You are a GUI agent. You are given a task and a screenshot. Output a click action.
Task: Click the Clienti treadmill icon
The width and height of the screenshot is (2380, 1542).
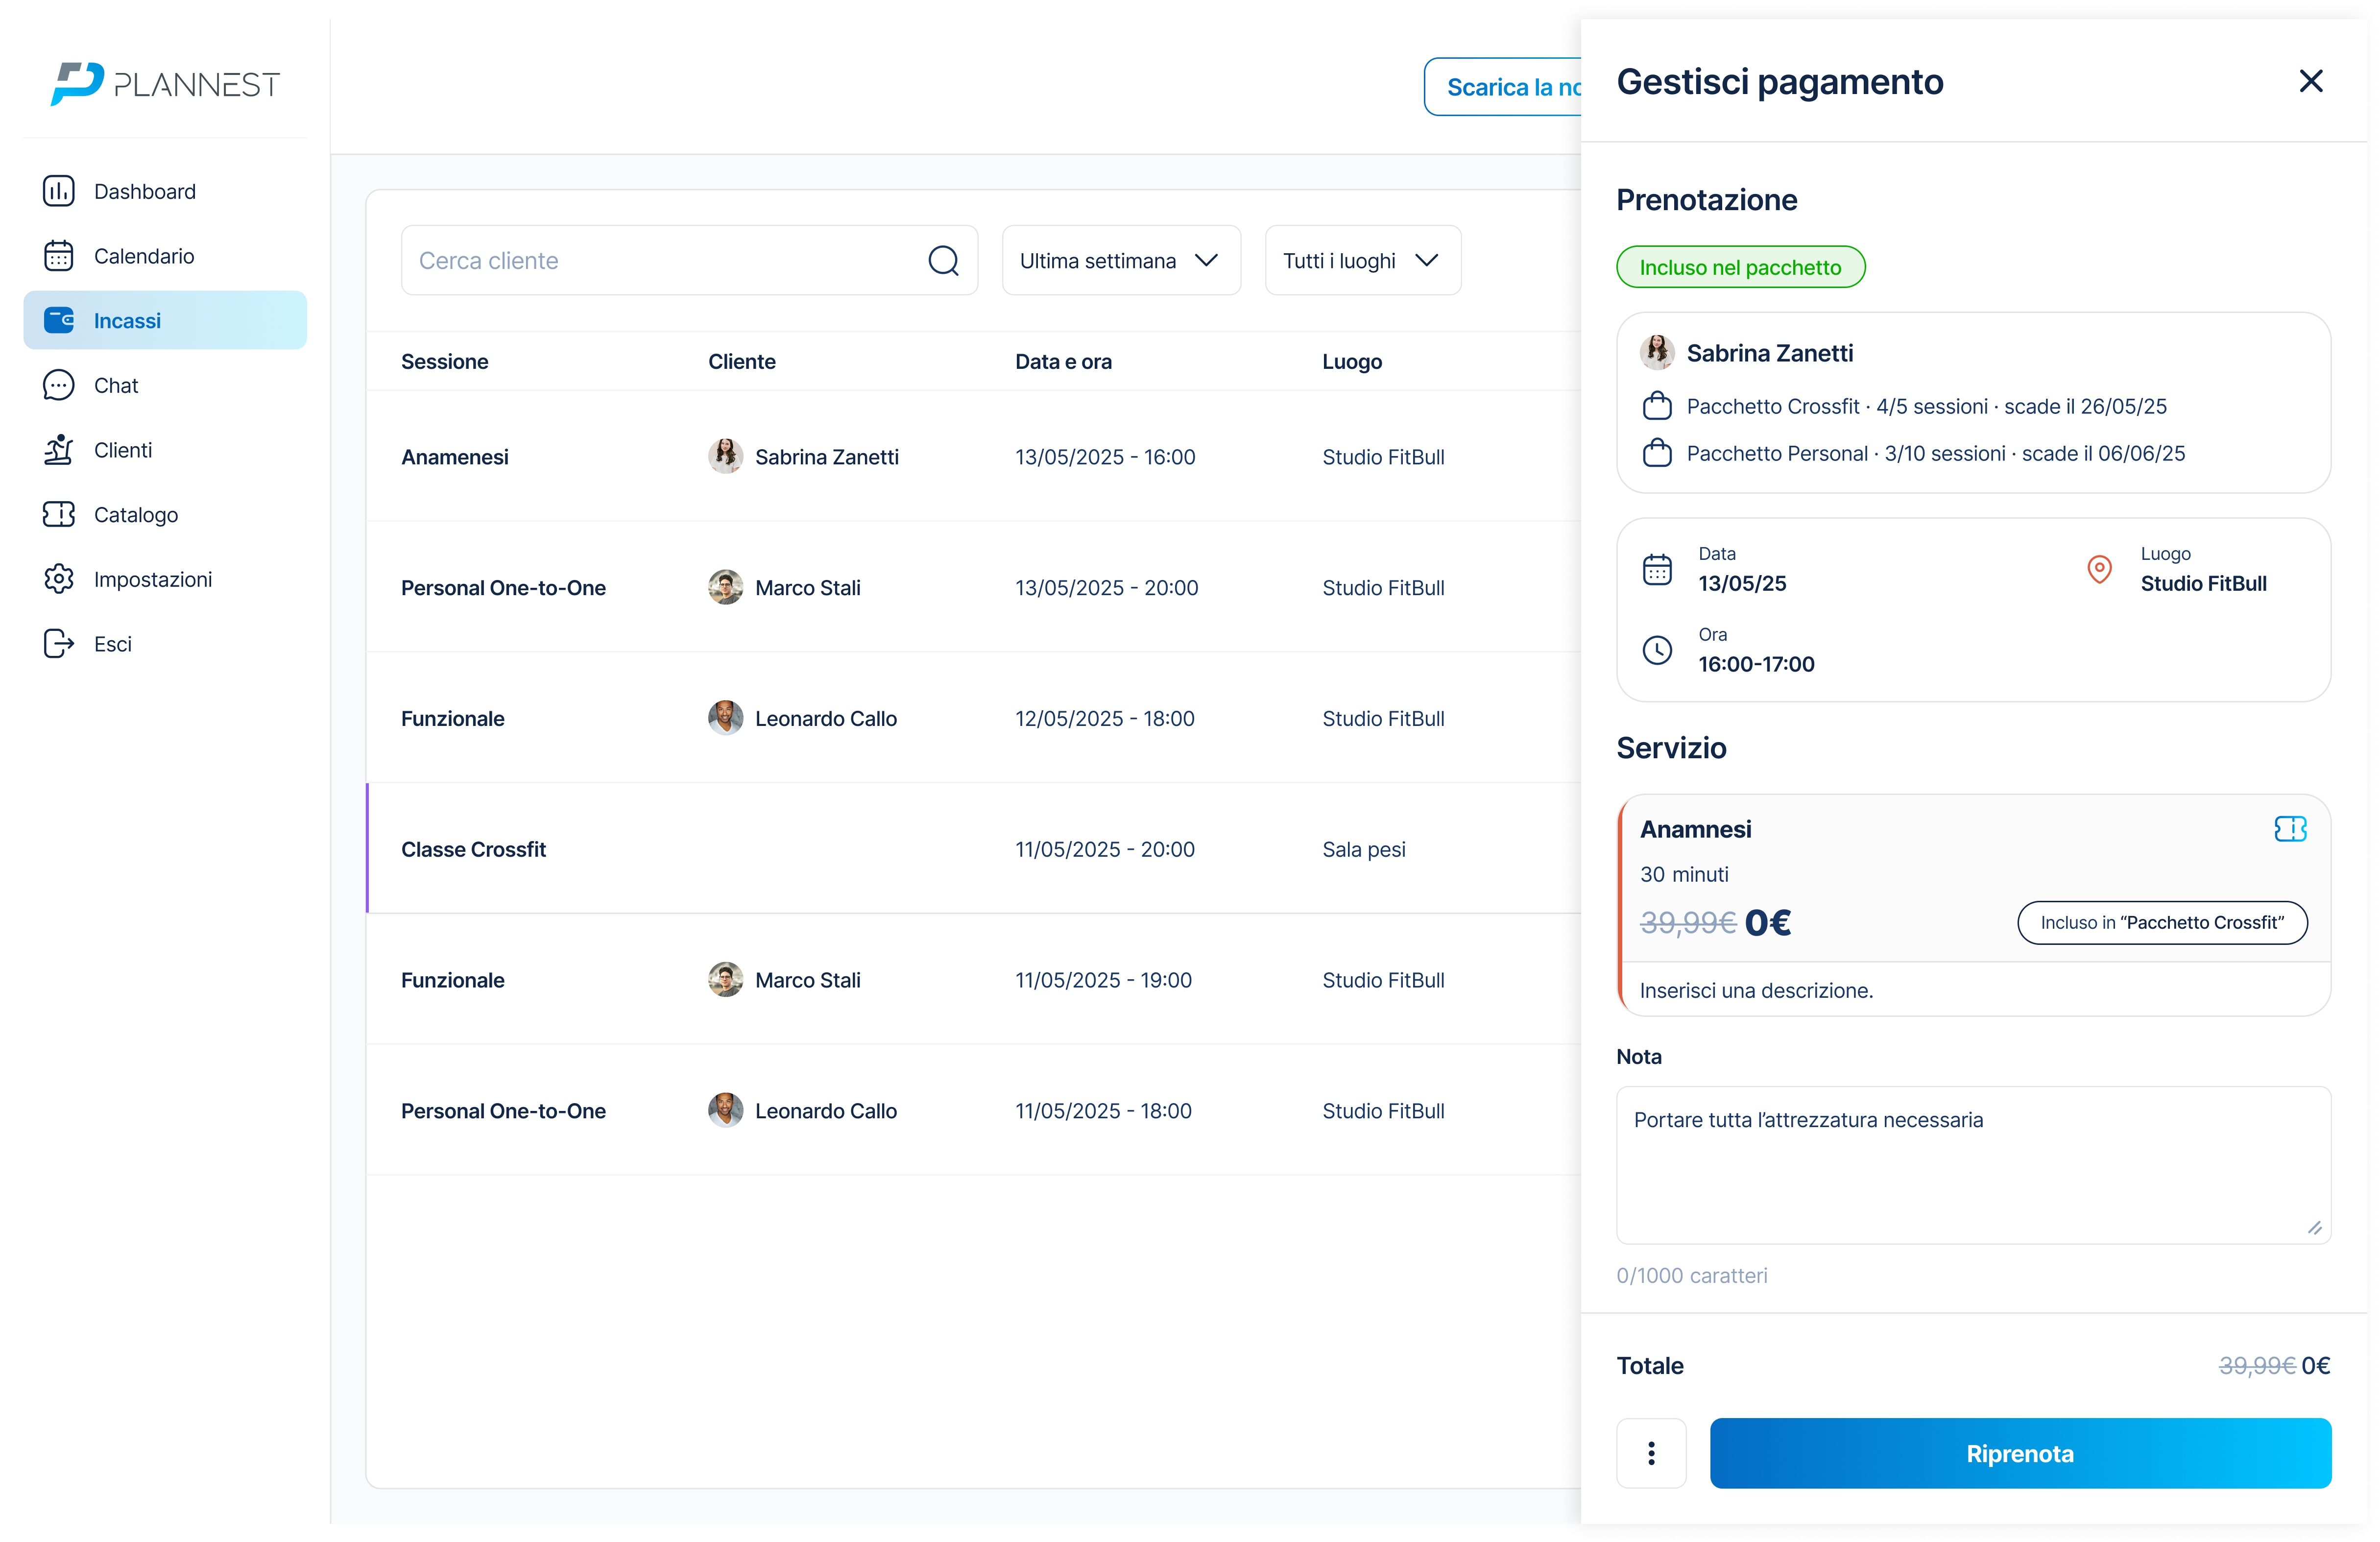[59, 450]
